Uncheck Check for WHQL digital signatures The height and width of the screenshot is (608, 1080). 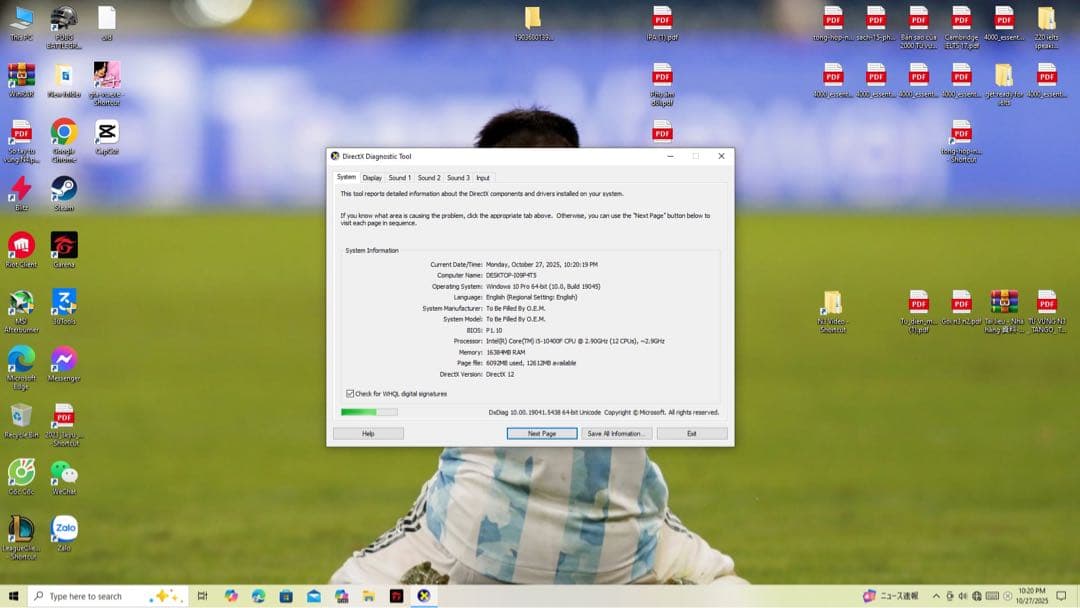tap(350, 394)
